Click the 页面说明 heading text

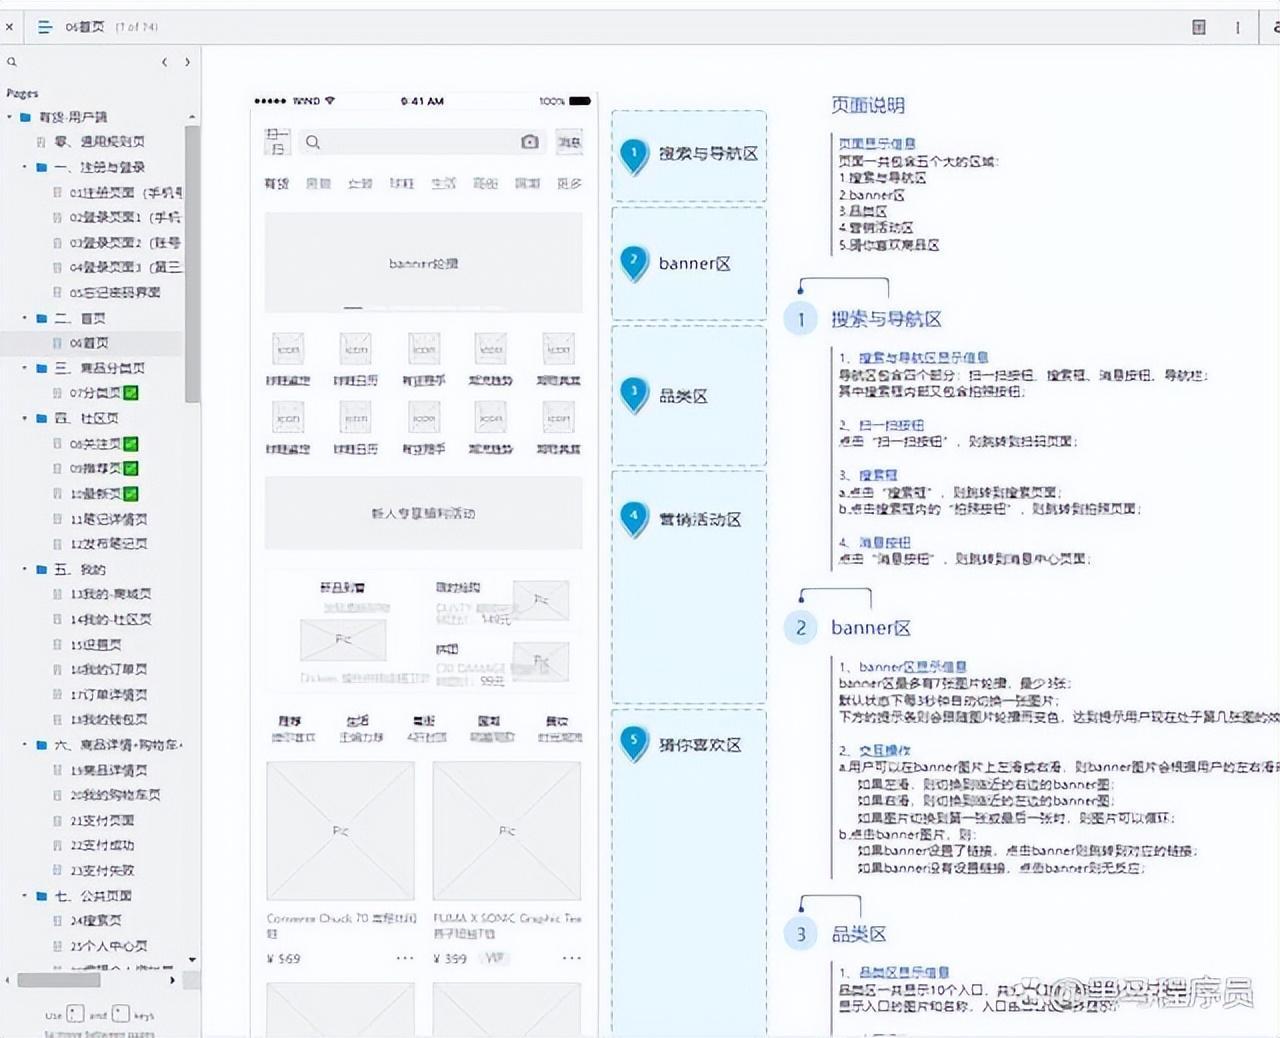click(868, 105)
